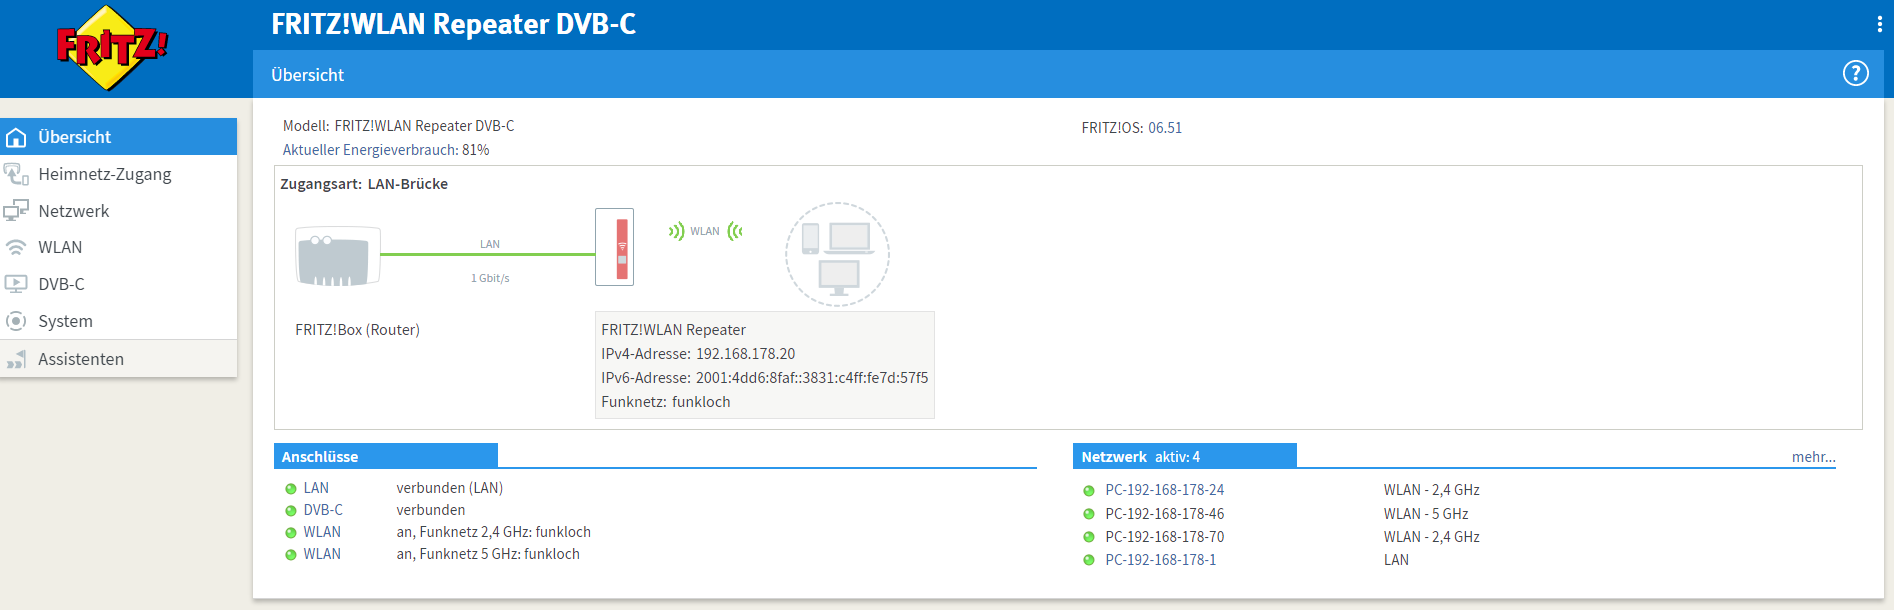Open the Assistenten menu
The height and width of the screenshot is (610, 1894).
pyautogui.click(x=118, y=359)
